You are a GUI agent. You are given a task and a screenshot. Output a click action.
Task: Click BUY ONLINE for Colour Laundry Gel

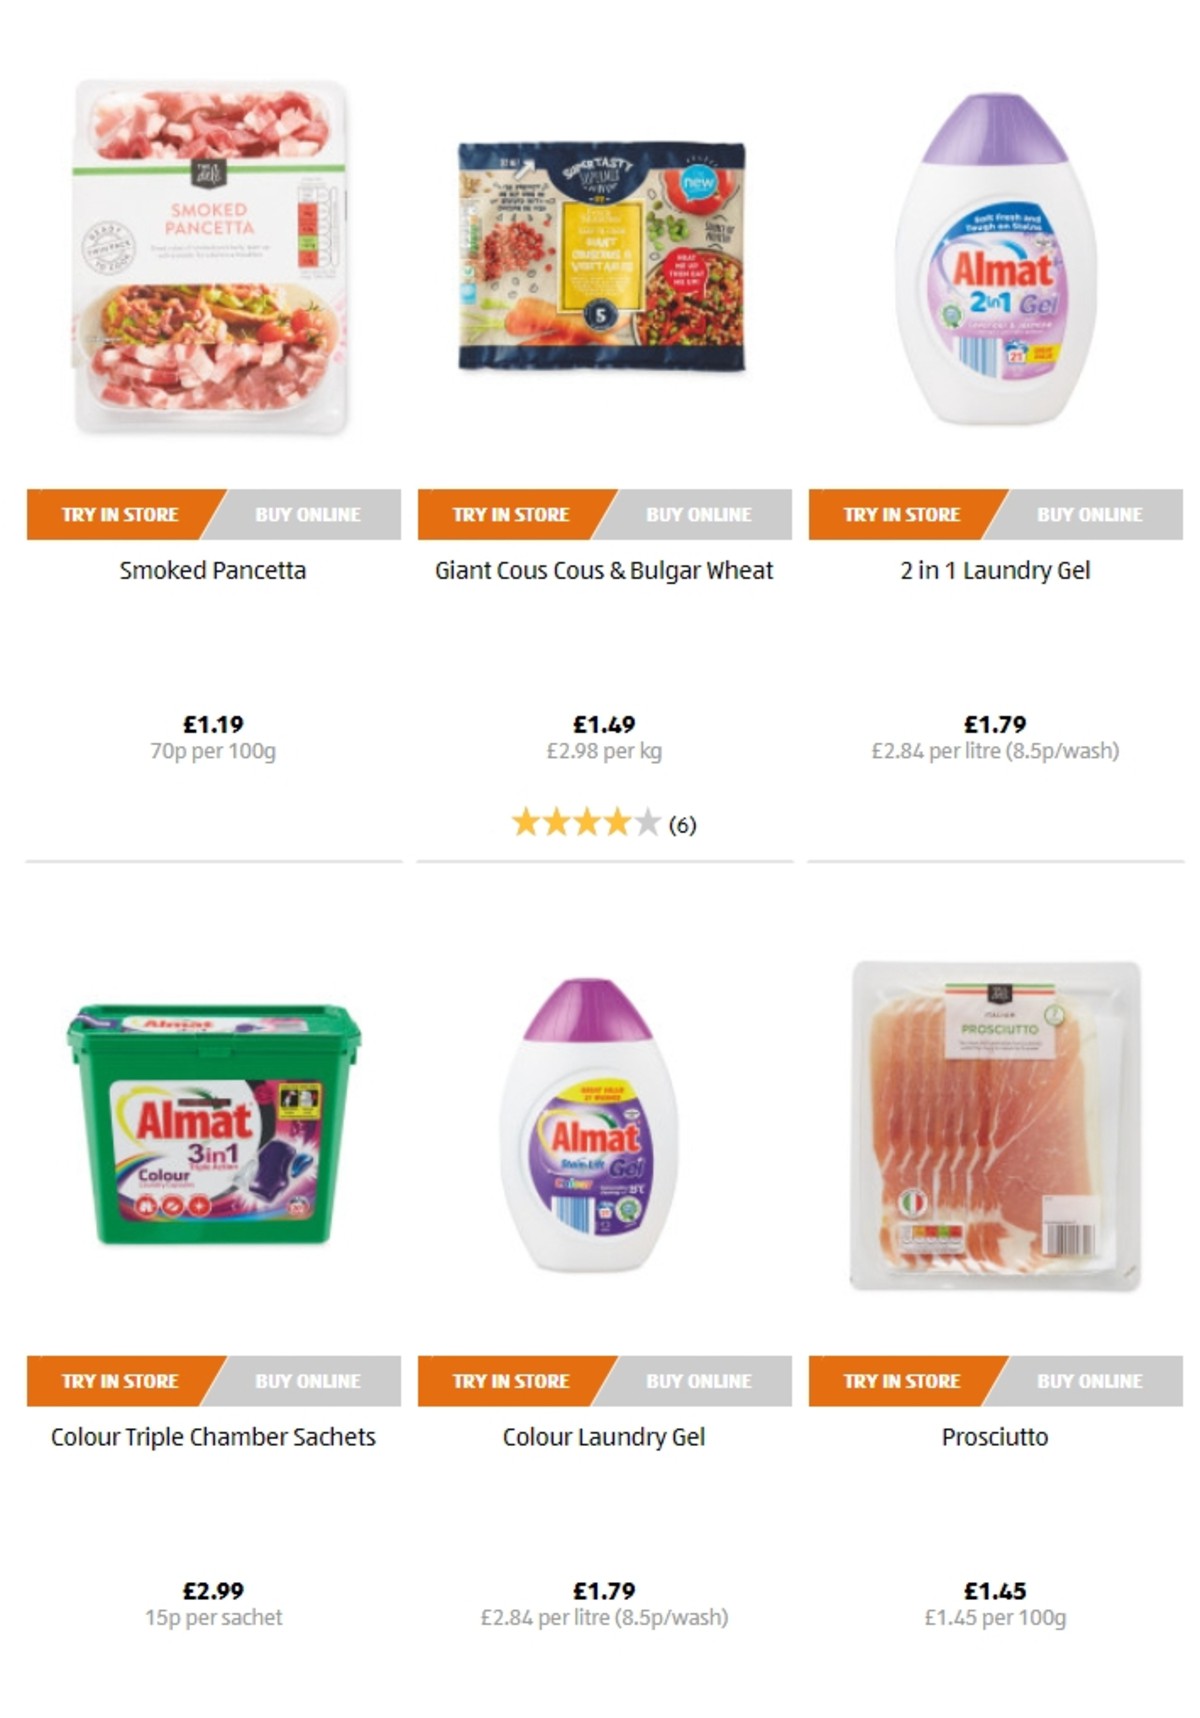point(700,1381)
